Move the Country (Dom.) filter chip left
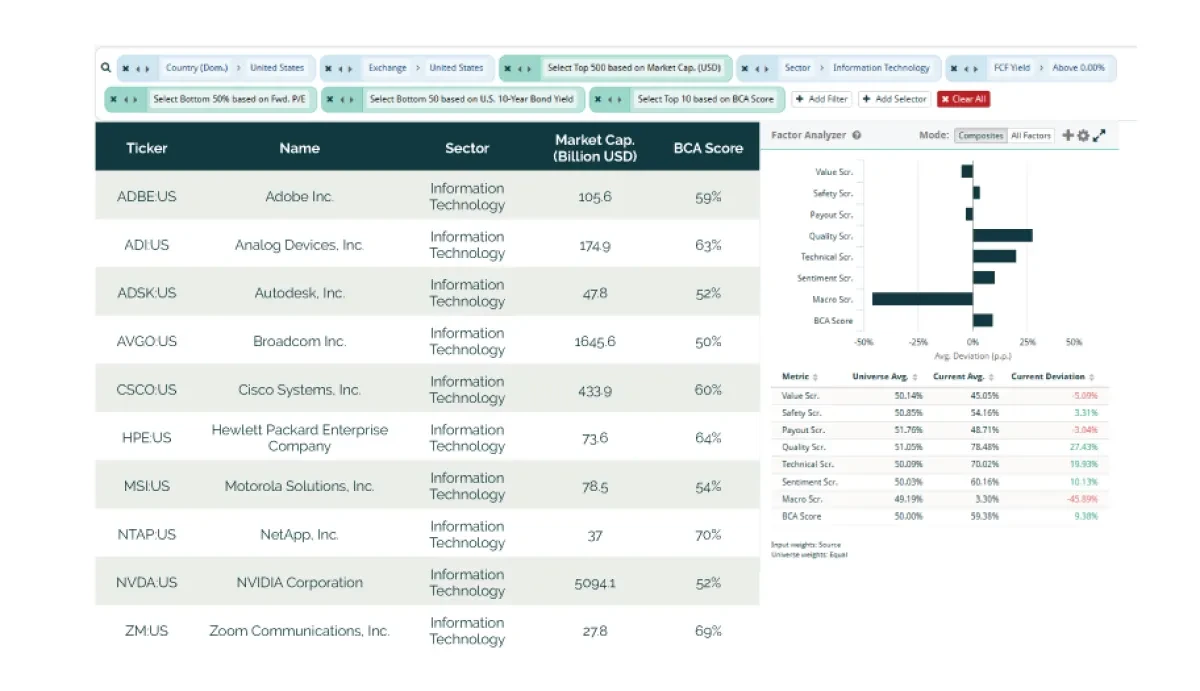Image resolution: width=1200 pixels, height=691 pixels. [138, 68]
